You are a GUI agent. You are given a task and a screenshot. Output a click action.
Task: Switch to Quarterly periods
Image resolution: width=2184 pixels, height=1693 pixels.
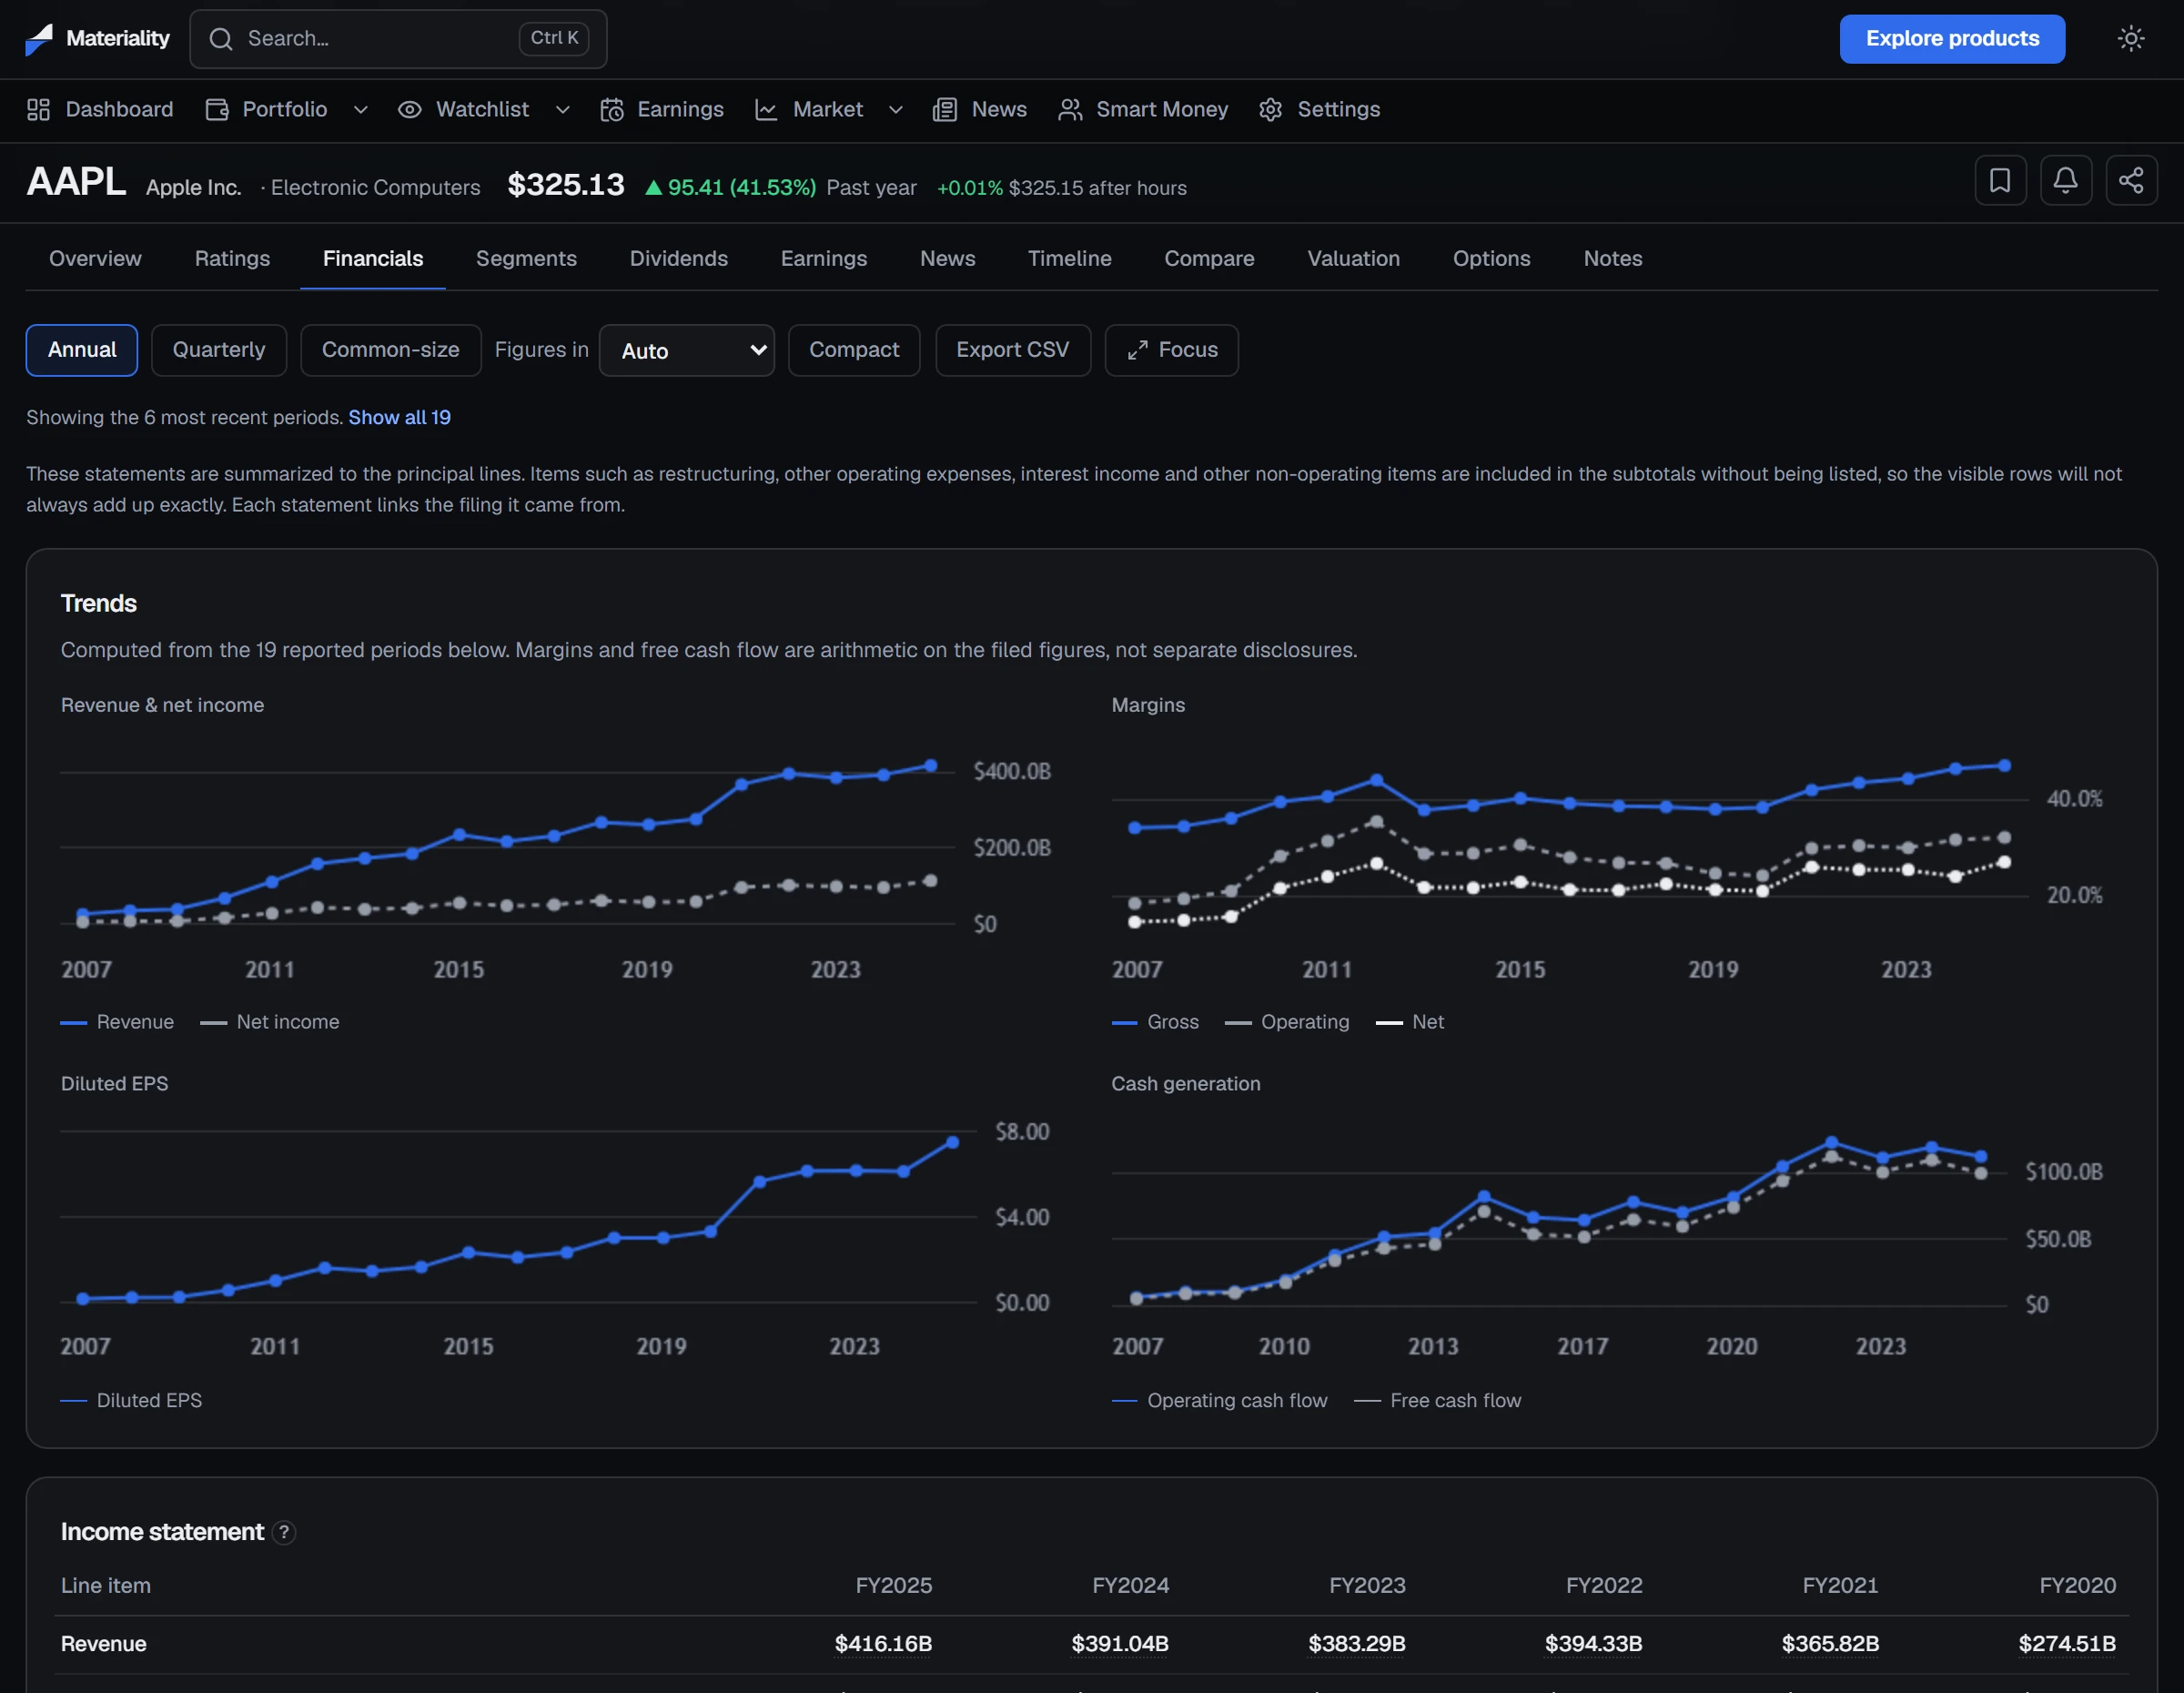coord(219,350)
